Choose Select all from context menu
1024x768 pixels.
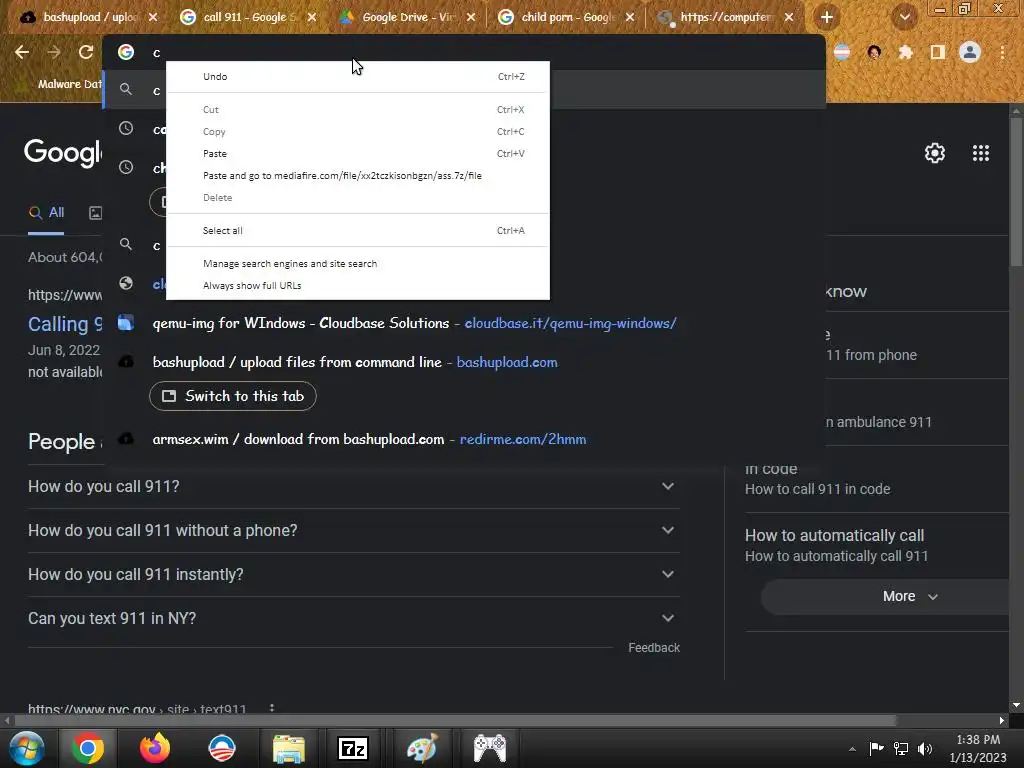coord(358,231)
